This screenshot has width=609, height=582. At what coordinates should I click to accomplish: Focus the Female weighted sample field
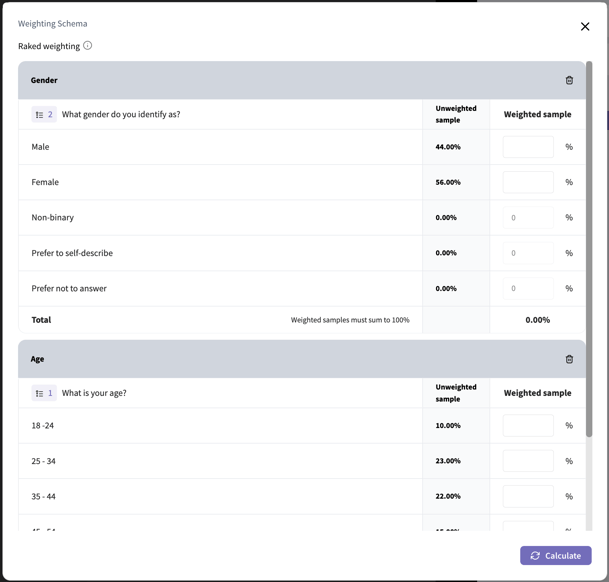tap(528, 182)
